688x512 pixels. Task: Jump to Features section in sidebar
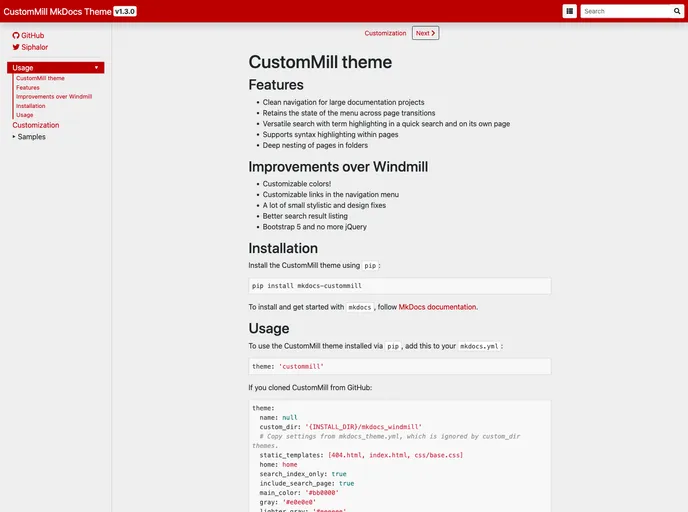tap(28, 88)
